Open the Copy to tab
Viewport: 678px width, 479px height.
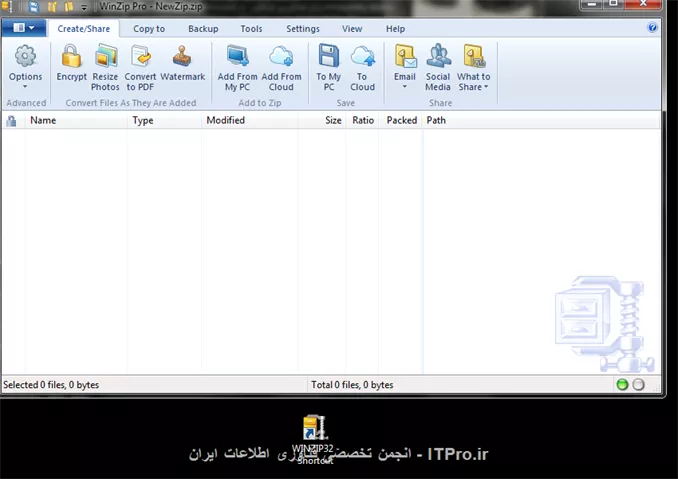(149, 29)
